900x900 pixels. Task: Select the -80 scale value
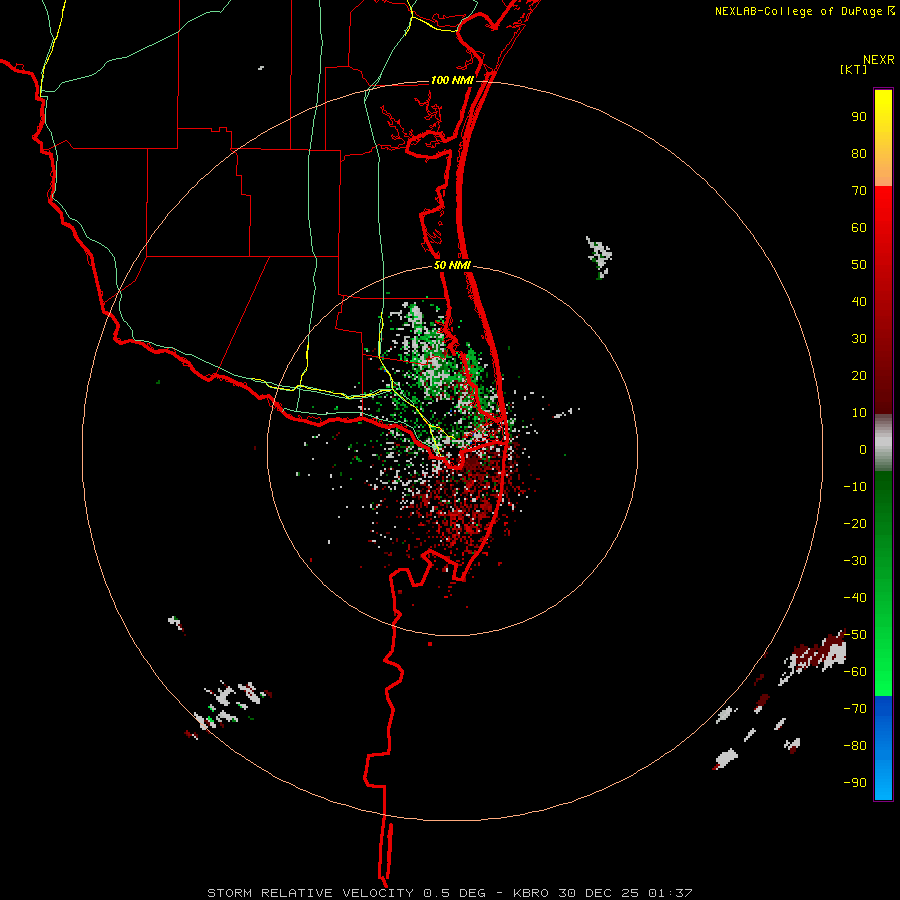pos(855,746)
